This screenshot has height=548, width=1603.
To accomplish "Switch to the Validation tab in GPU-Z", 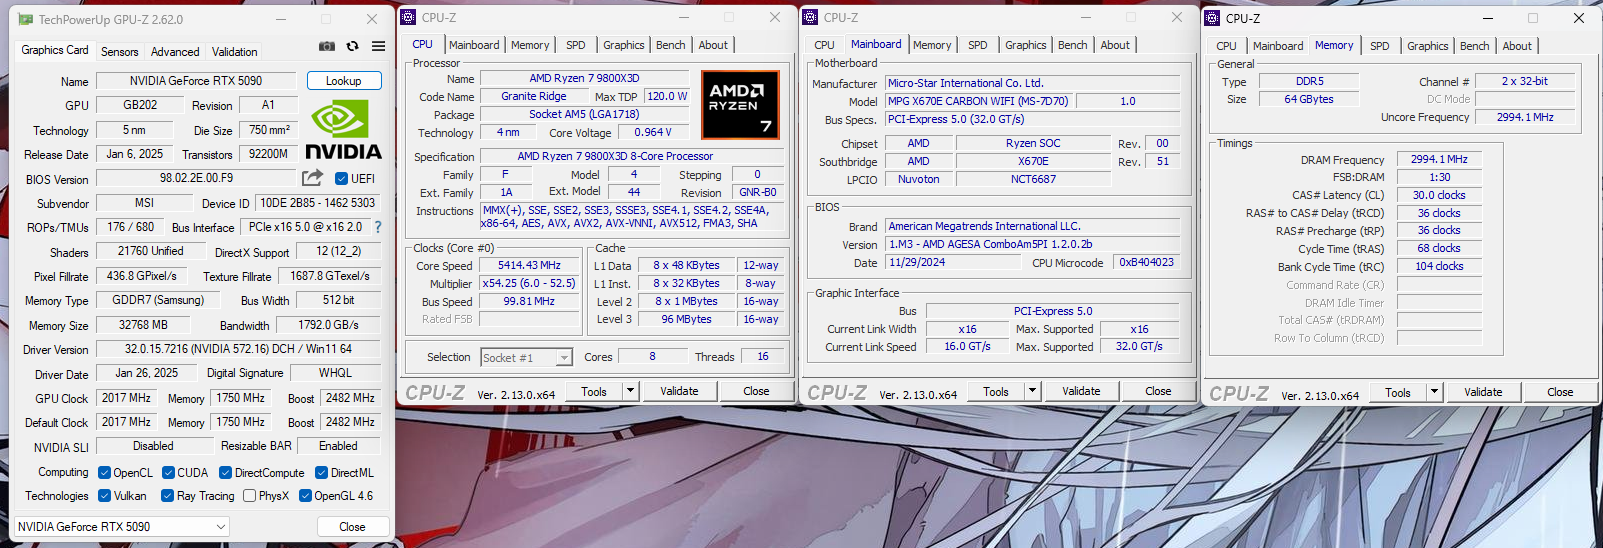I will click(x=235, y=52).
